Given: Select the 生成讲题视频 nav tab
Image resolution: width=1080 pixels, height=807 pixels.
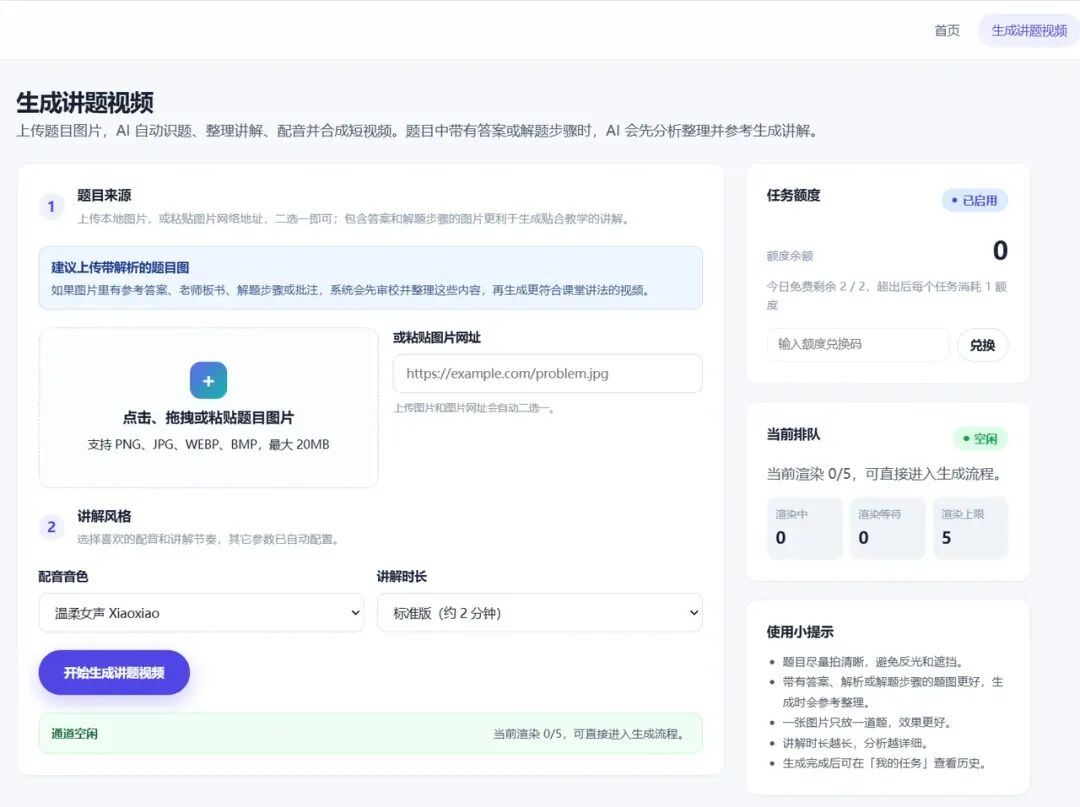Looking at the screenshot, I should point(1029,30).
